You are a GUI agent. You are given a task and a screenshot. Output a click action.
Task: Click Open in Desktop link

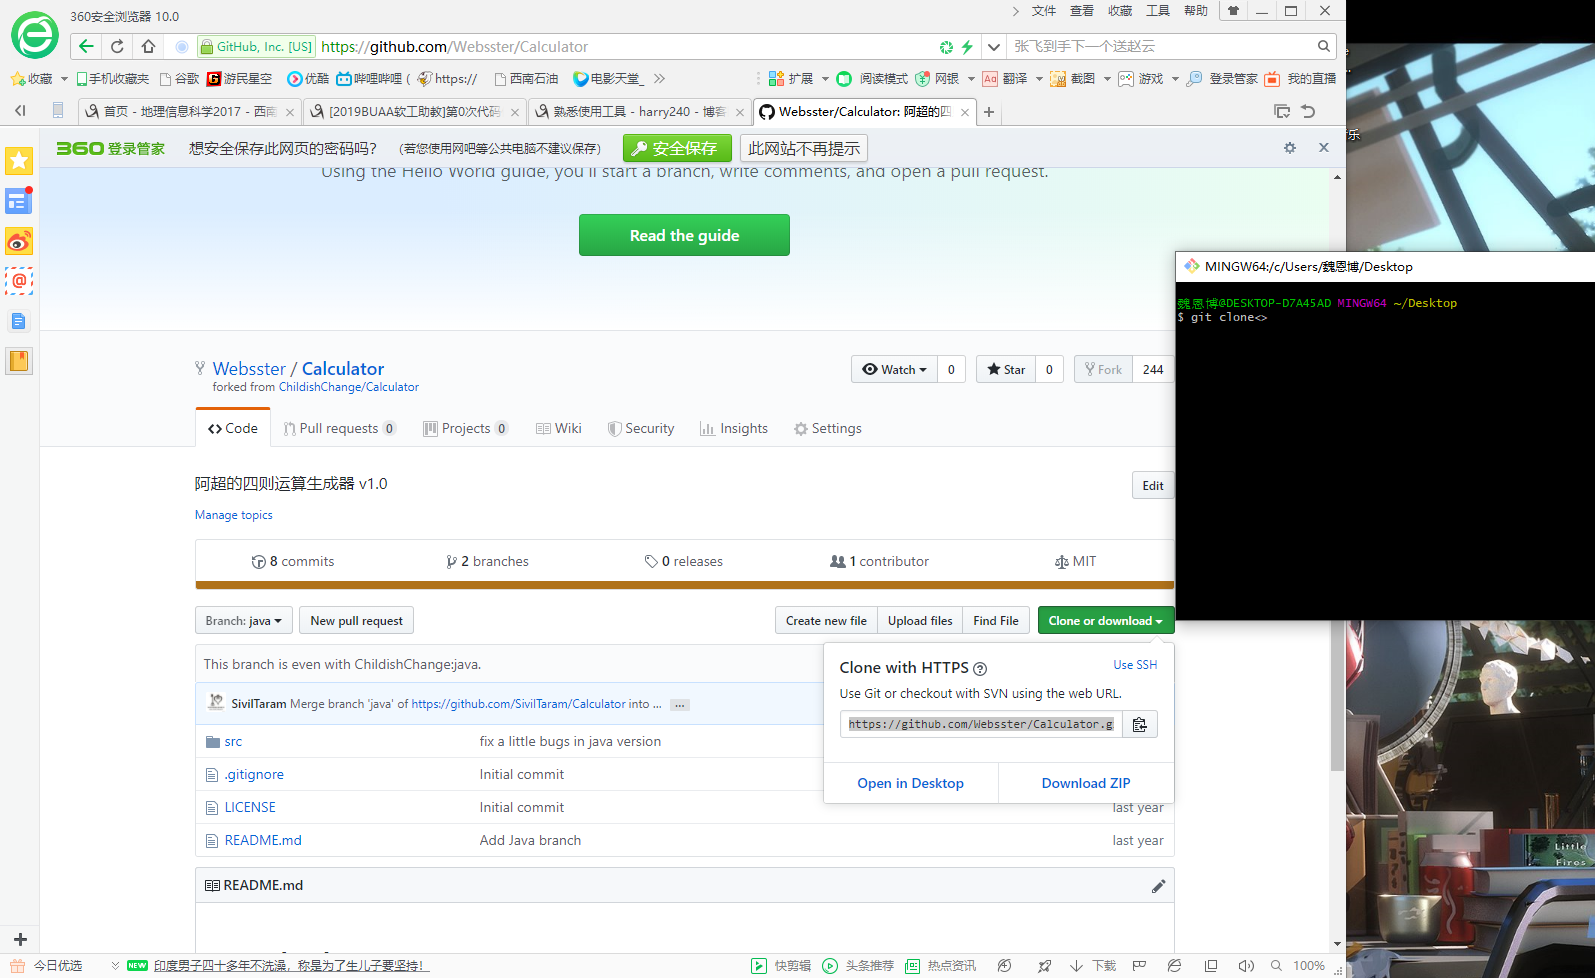[910, 783]
